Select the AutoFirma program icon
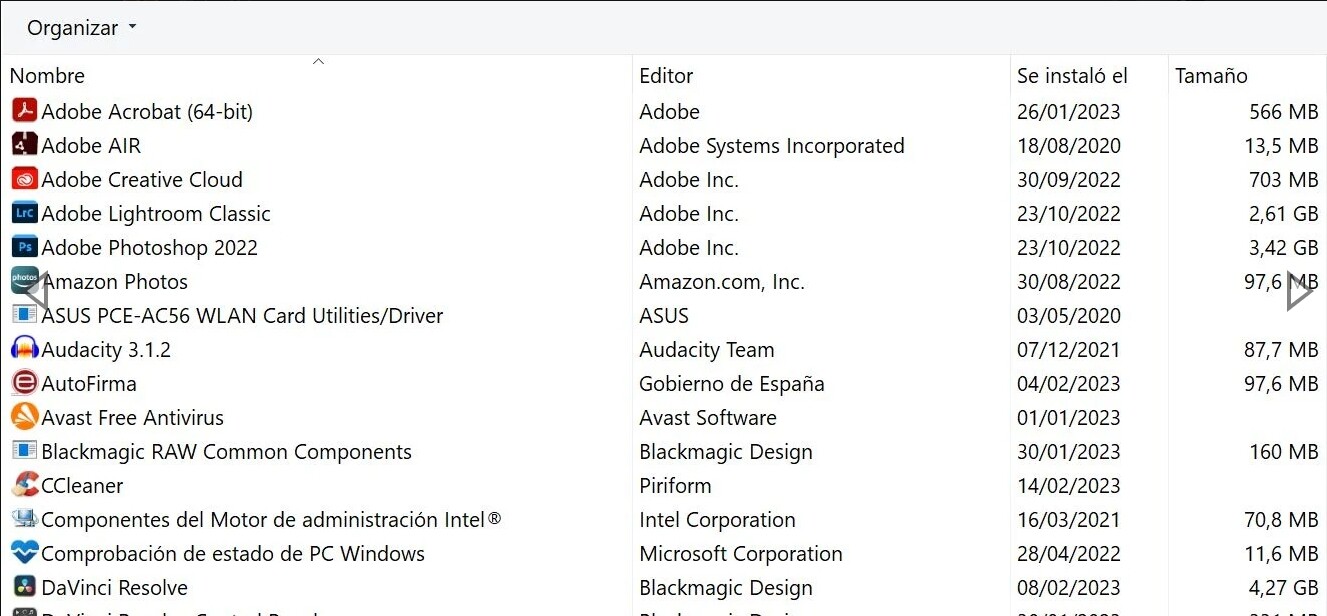Screen dimensions: 1327x616 [x=24, y=383]
